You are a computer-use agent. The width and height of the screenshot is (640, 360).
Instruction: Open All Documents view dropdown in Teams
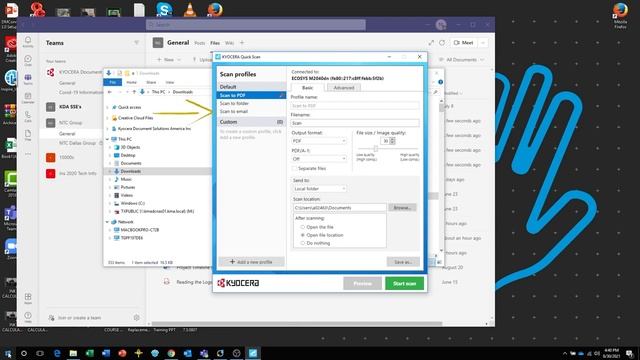[462, 60]
